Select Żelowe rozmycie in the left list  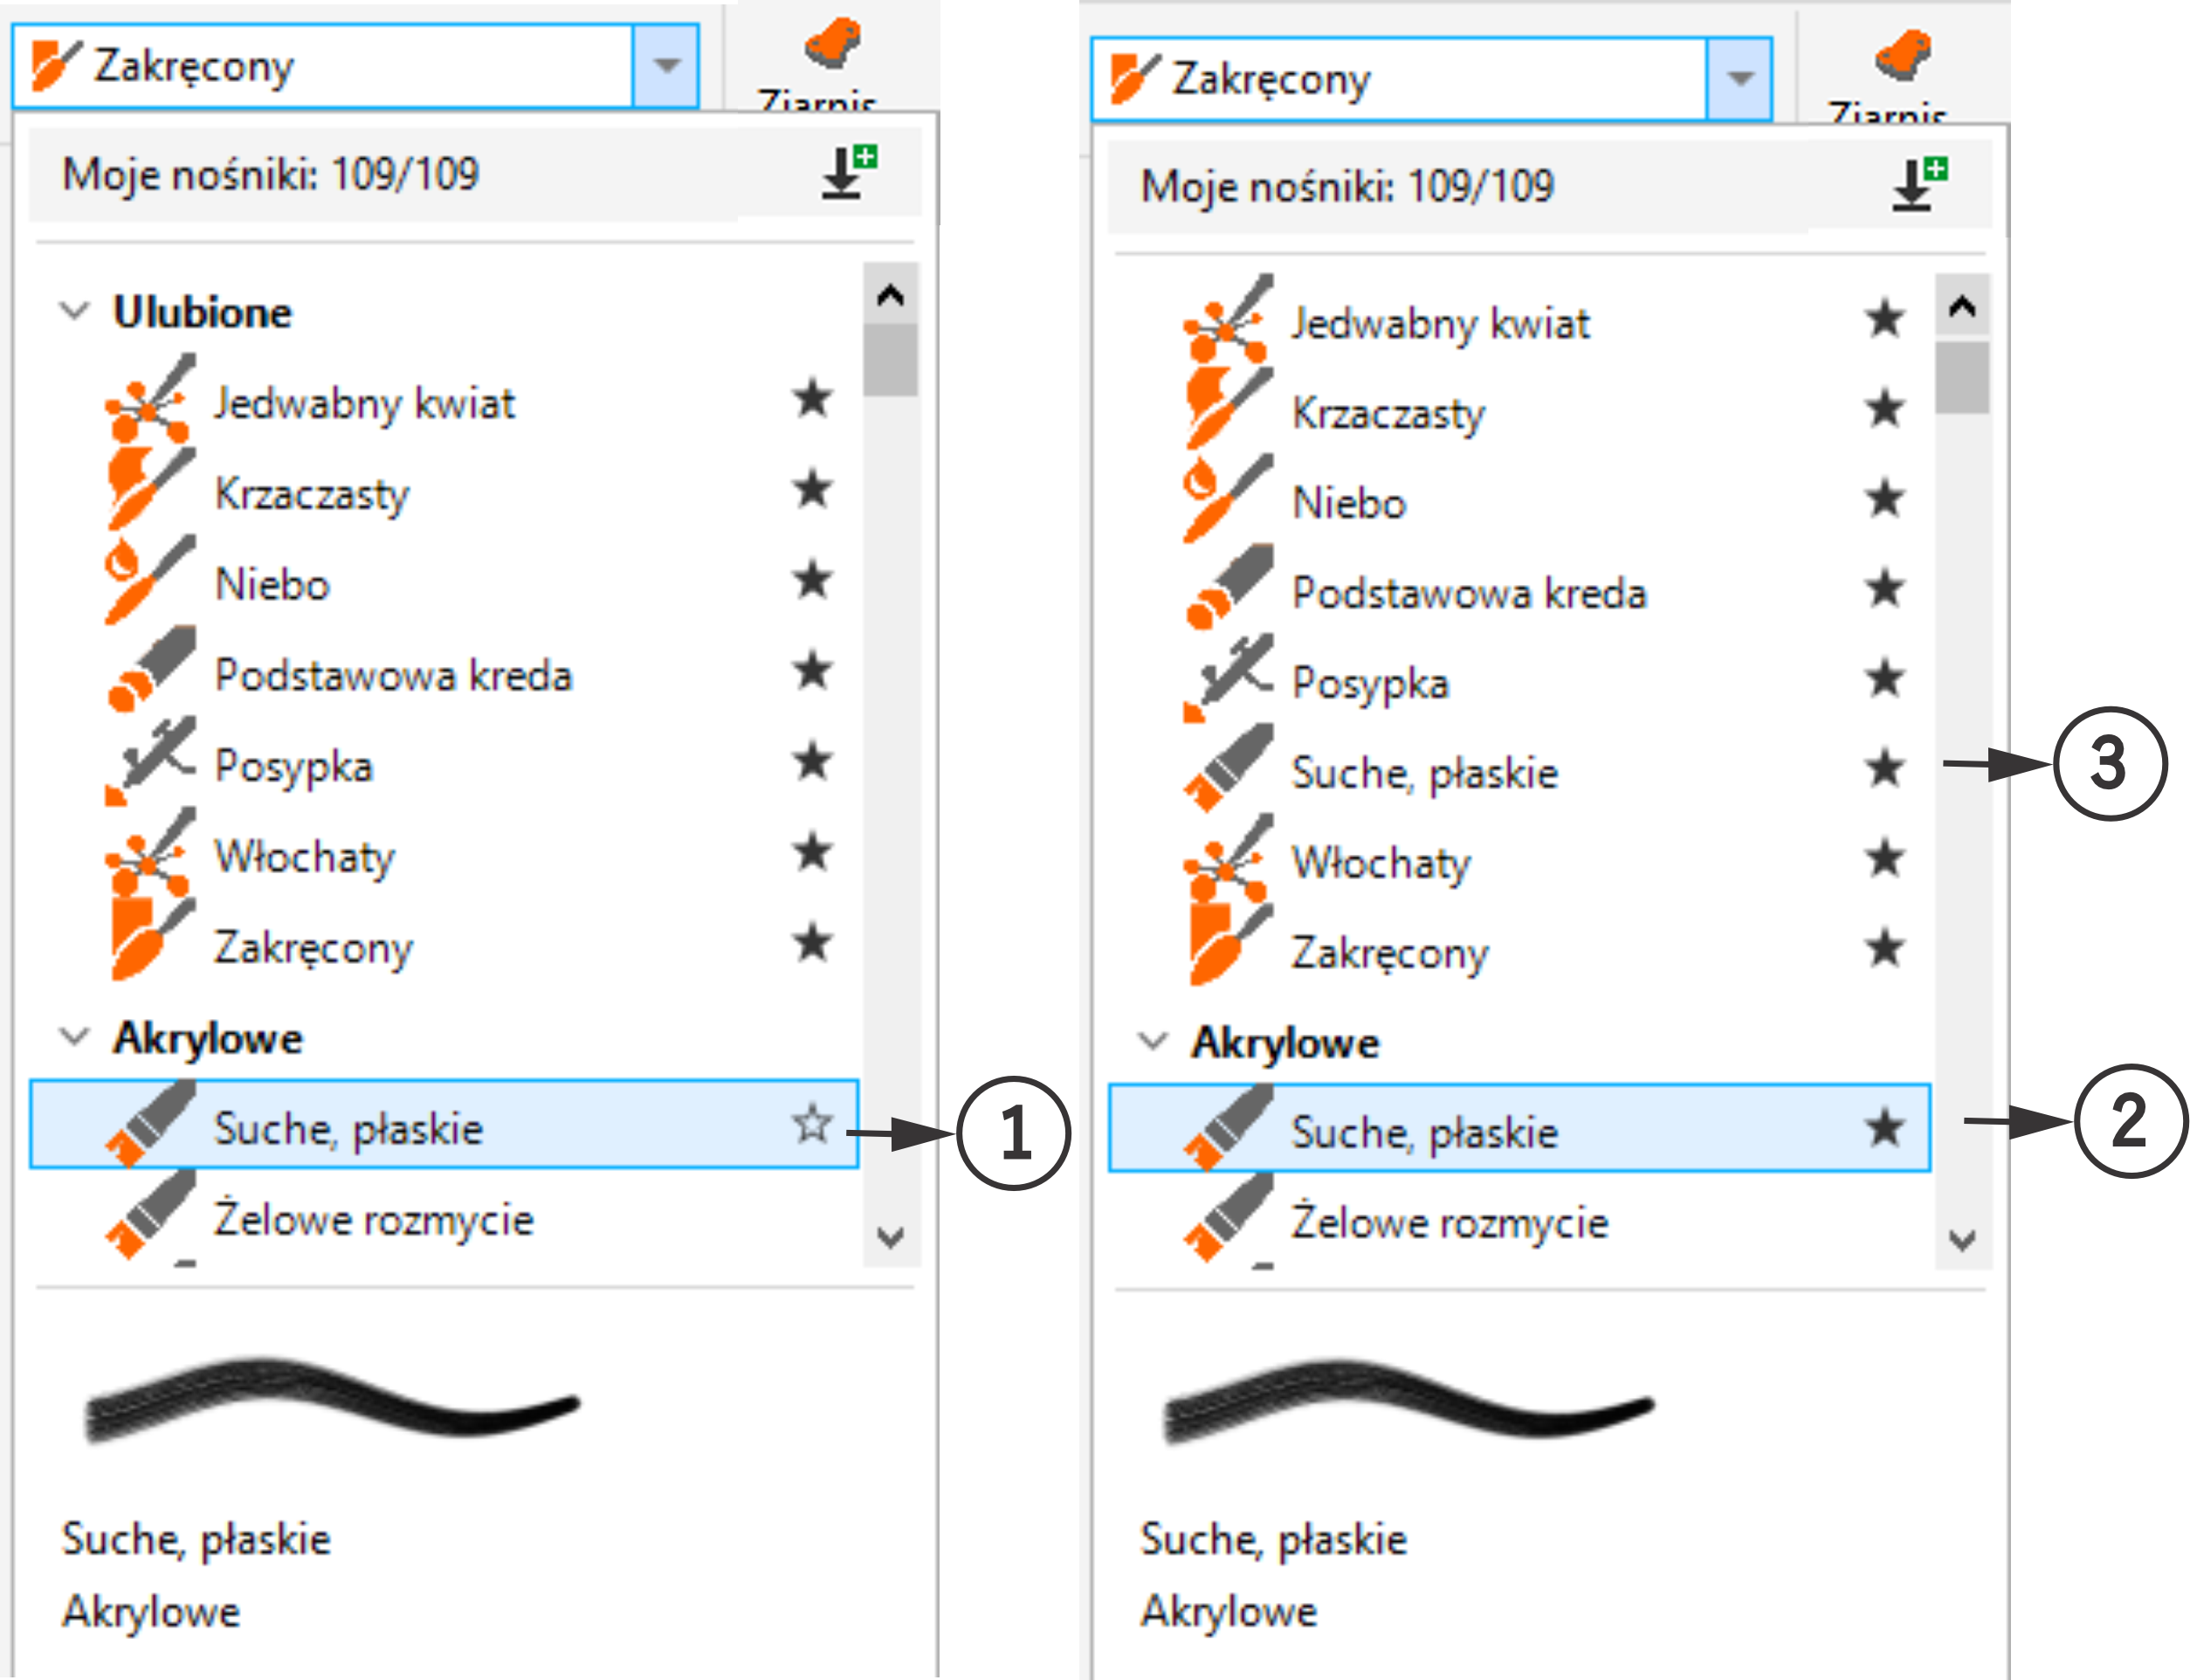point(373,1219)
